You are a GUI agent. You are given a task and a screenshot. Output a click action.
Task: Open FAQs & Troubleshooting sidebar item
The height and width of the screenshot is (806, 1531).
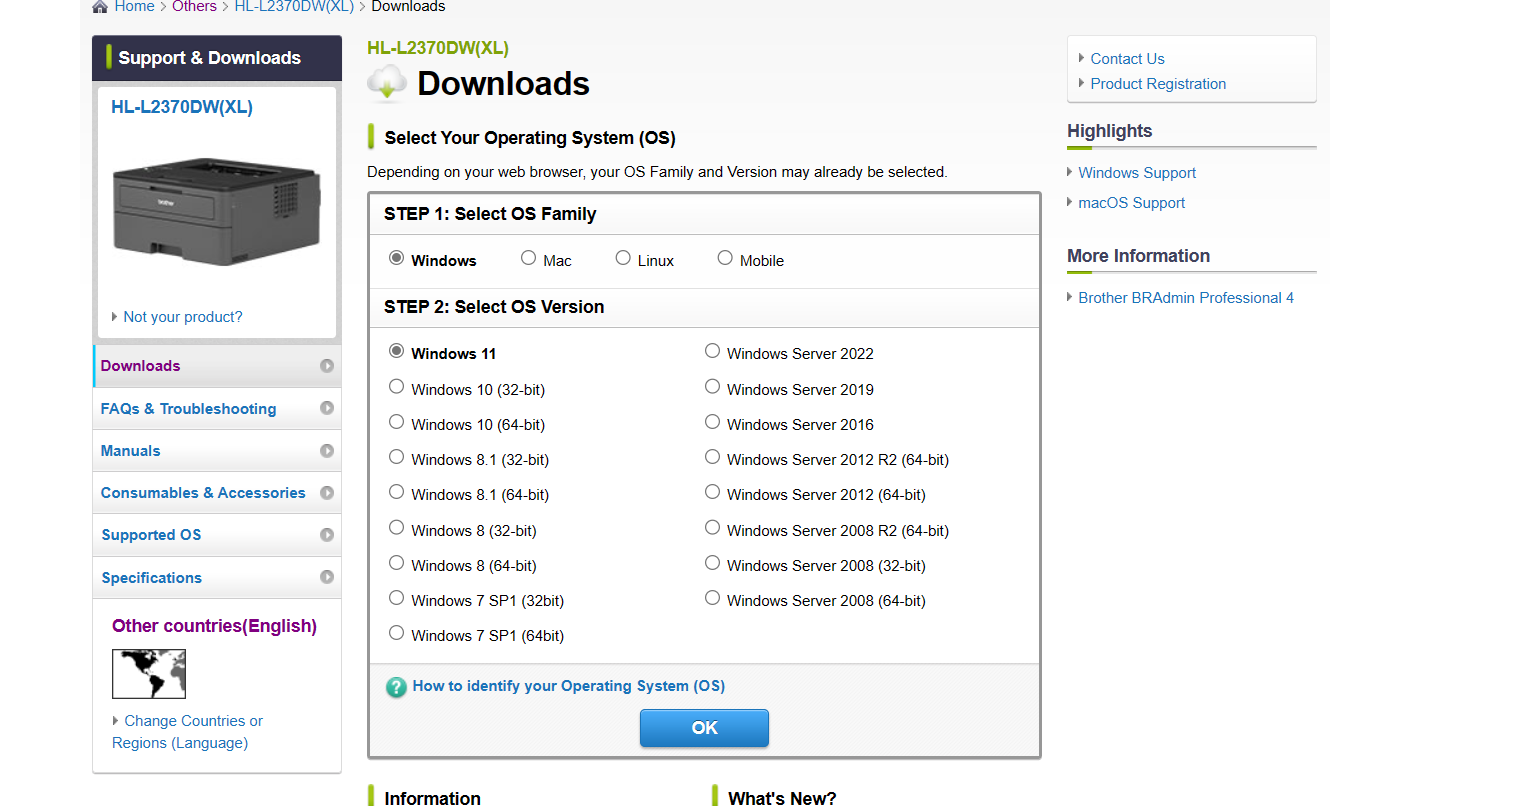tap(217, 409)
